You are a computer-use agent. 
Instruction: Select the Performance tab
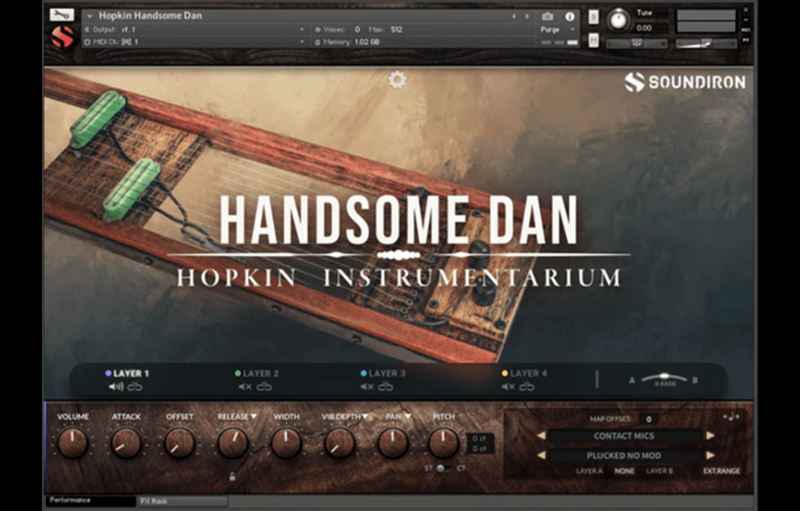point(70,500)
